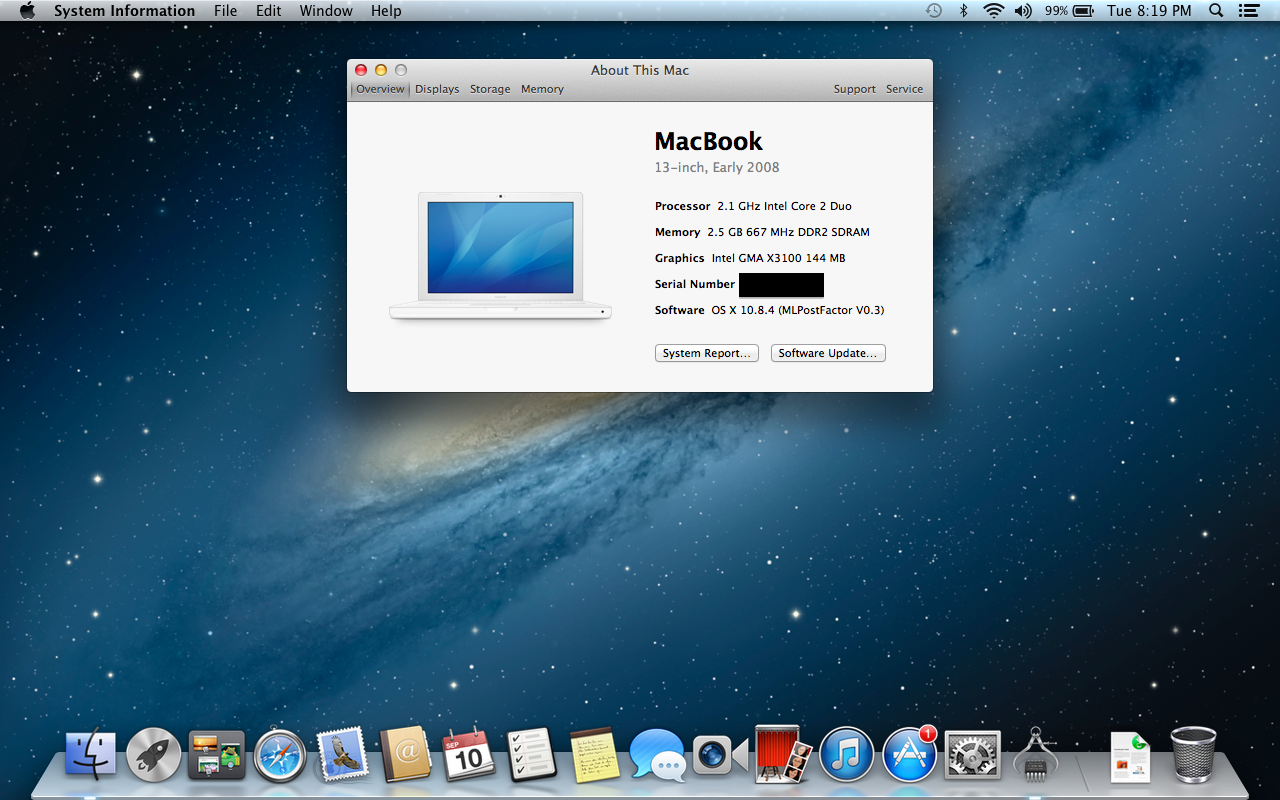Click the Support link

coord(854,89)
